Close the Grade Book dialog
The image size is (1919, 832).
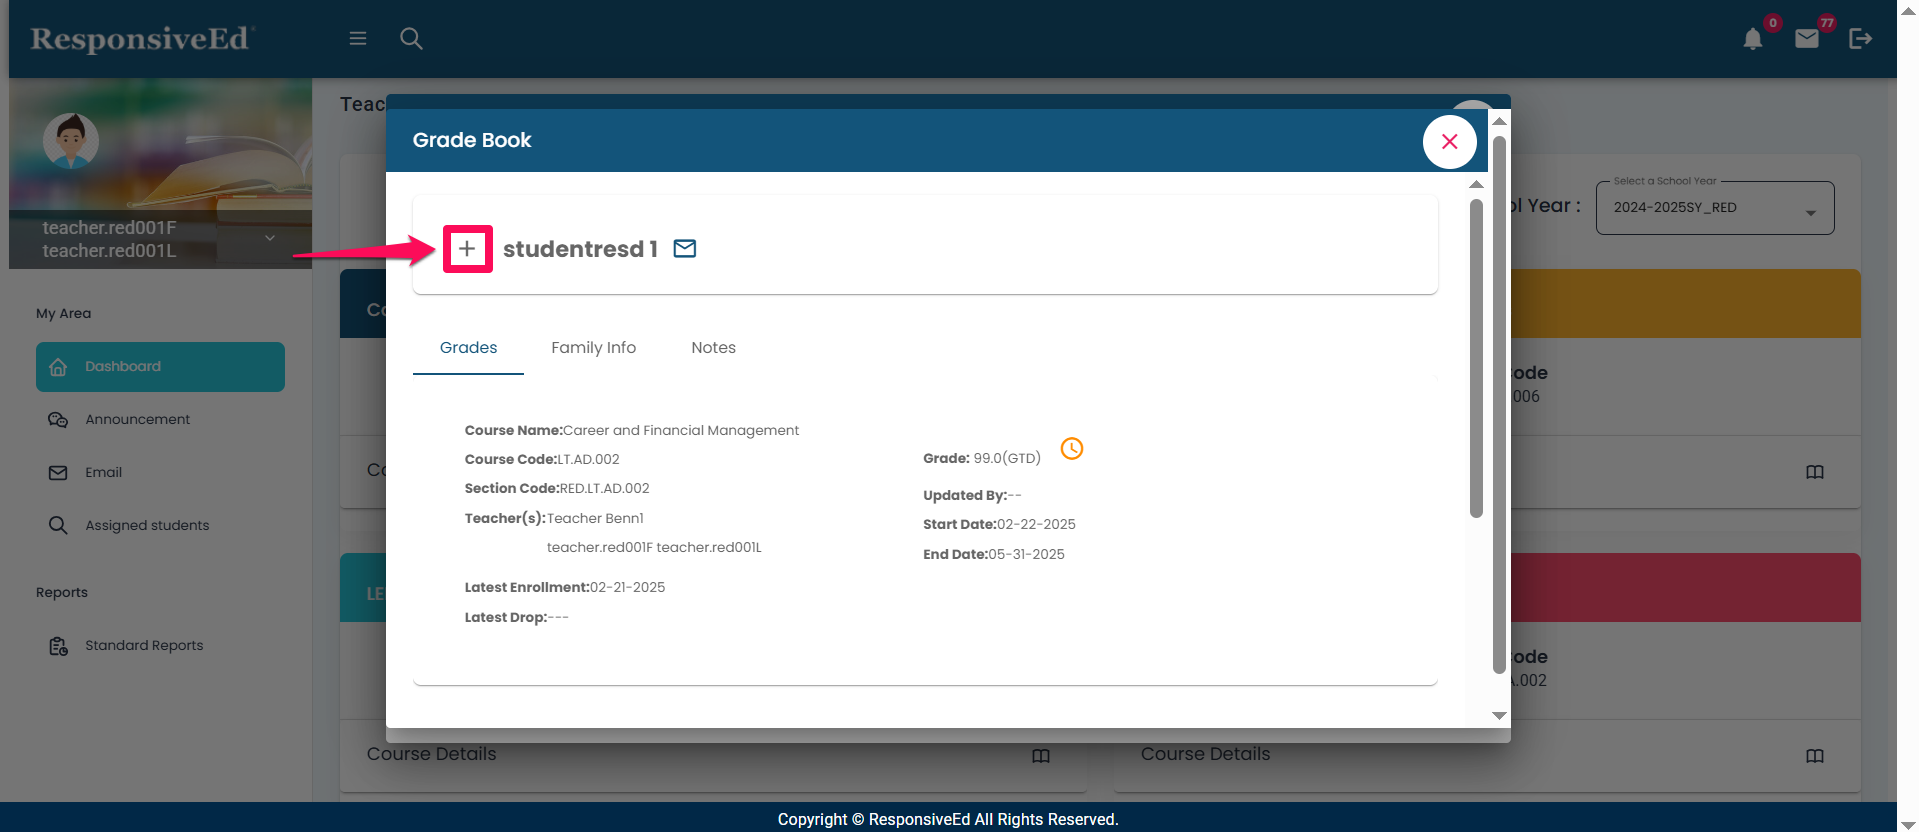(x=1449, y=142)
